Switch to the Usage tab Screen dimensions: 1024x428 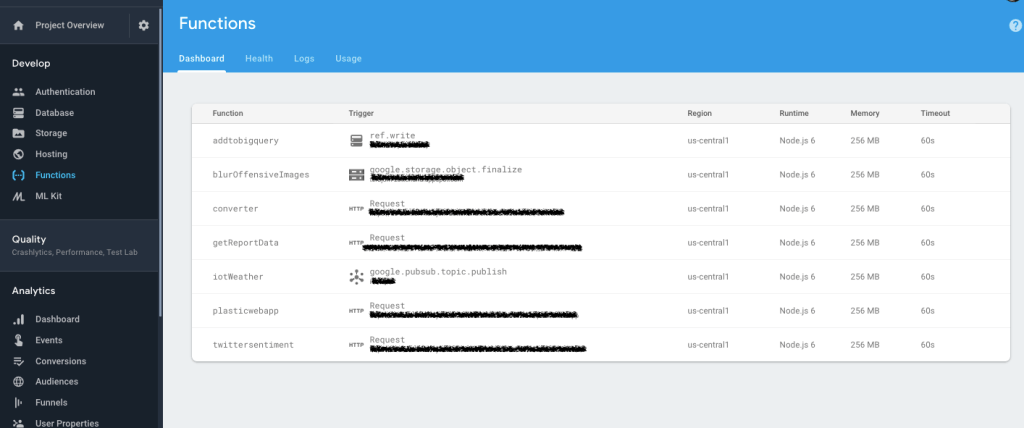coord(349,59)
